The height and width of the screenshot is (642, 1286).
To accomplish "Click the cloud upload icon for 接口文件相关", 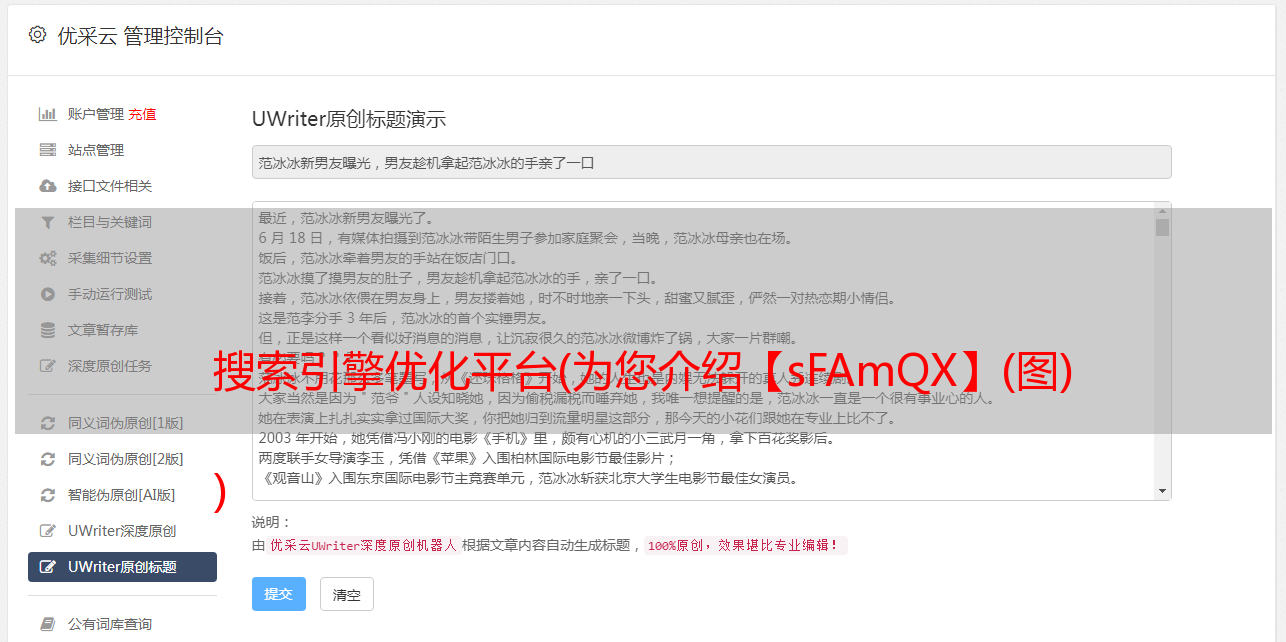I will click(47, 186).
